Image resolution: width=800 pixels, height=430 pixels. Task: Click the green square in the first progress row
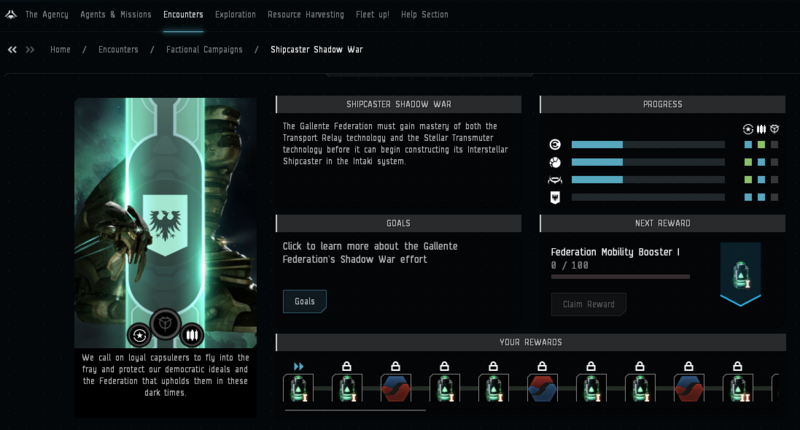(761, 145)
